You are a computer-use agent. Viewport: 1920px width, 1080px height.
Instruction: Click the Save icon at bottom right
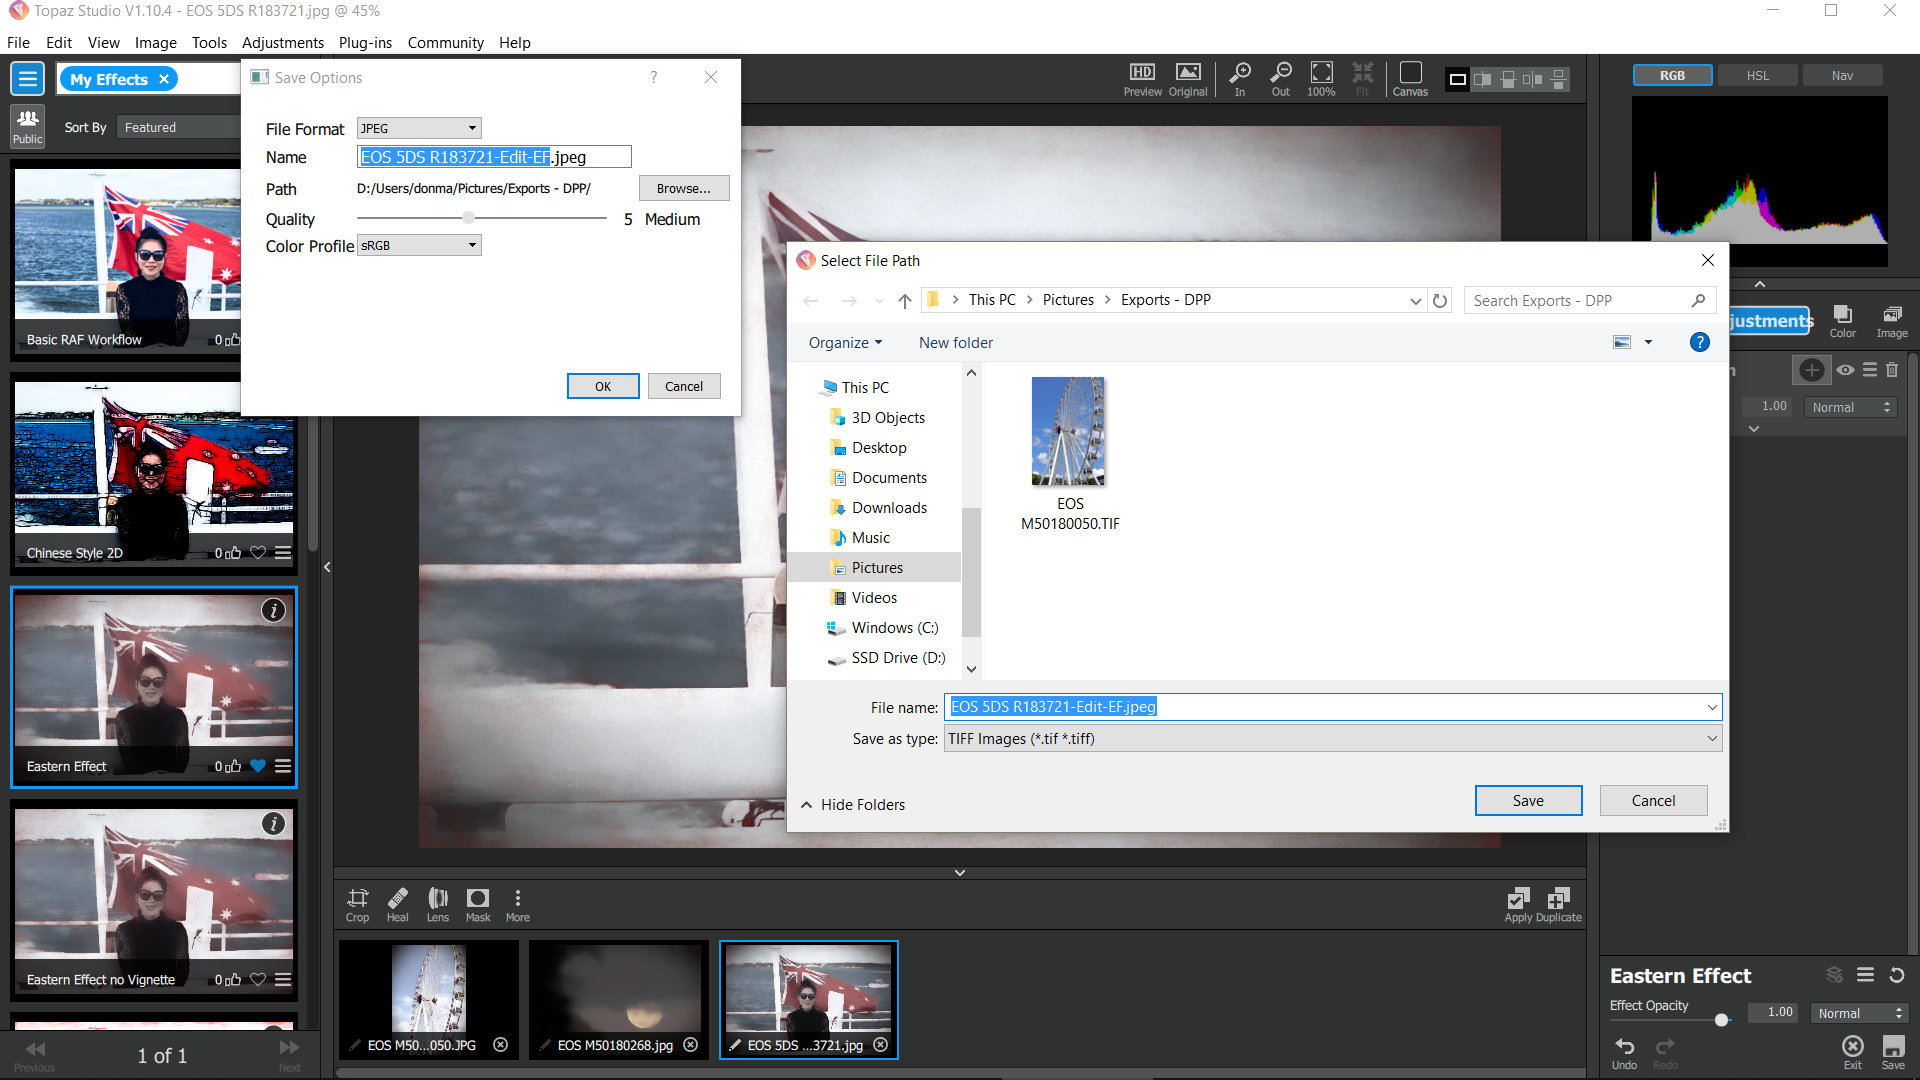[x=1893, y=1052]
